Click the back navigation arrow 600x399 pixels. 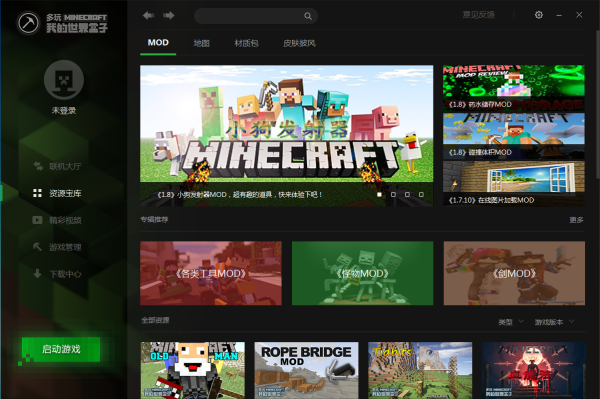[148, 16]
